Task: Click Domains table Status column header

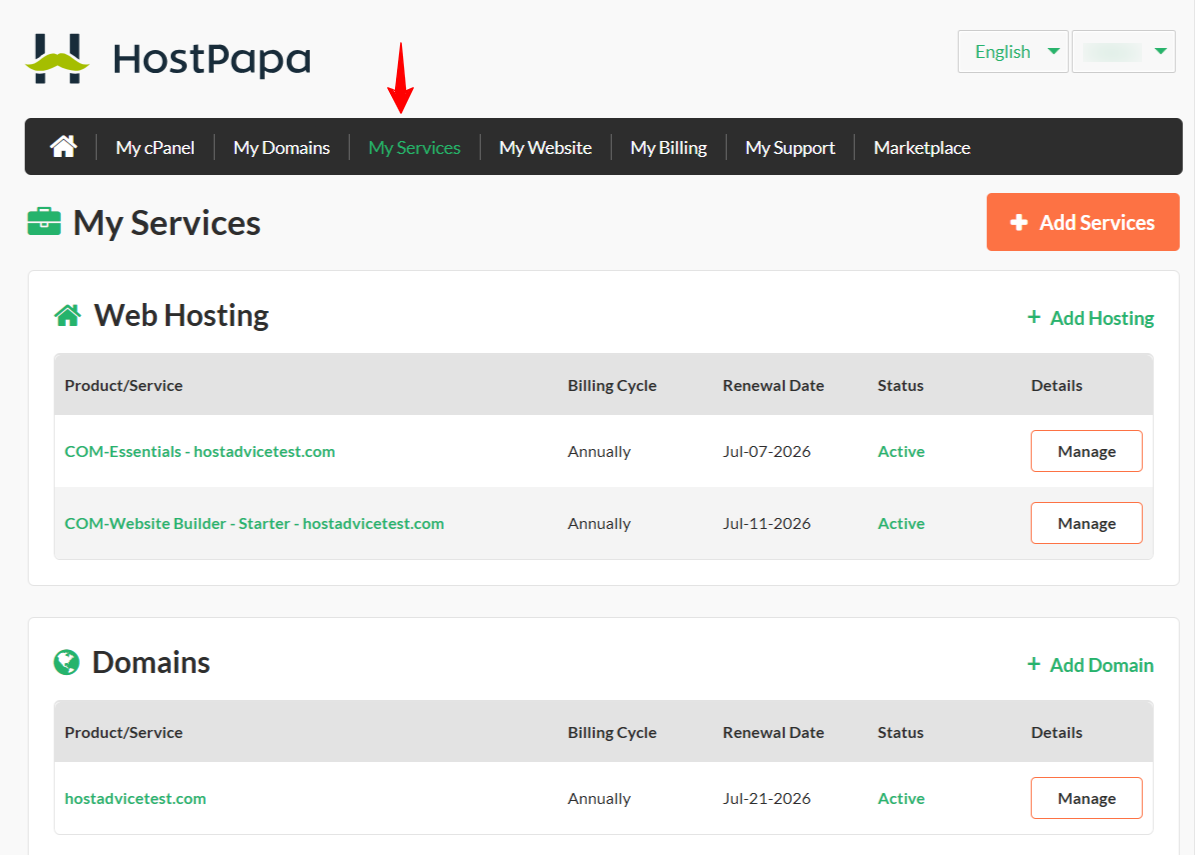Action: [x=900, y=732]
